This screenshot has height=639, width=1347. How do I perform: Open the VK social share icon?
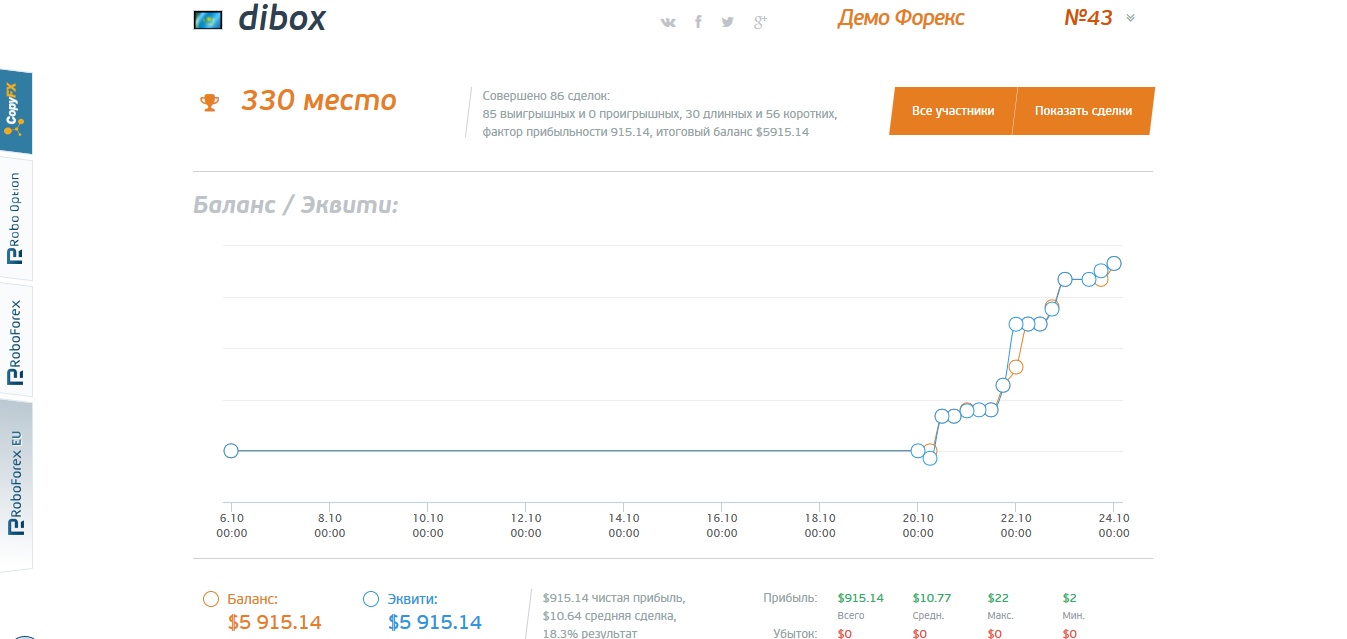668,22
